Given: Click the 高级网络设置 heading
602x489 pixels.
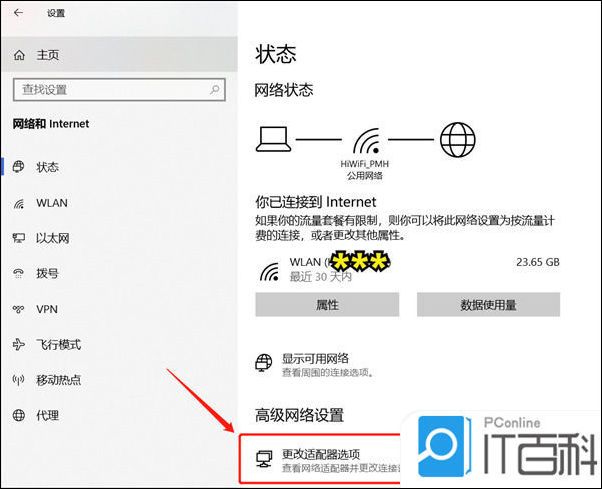Looking at the screenshot, I should point(299,415).
